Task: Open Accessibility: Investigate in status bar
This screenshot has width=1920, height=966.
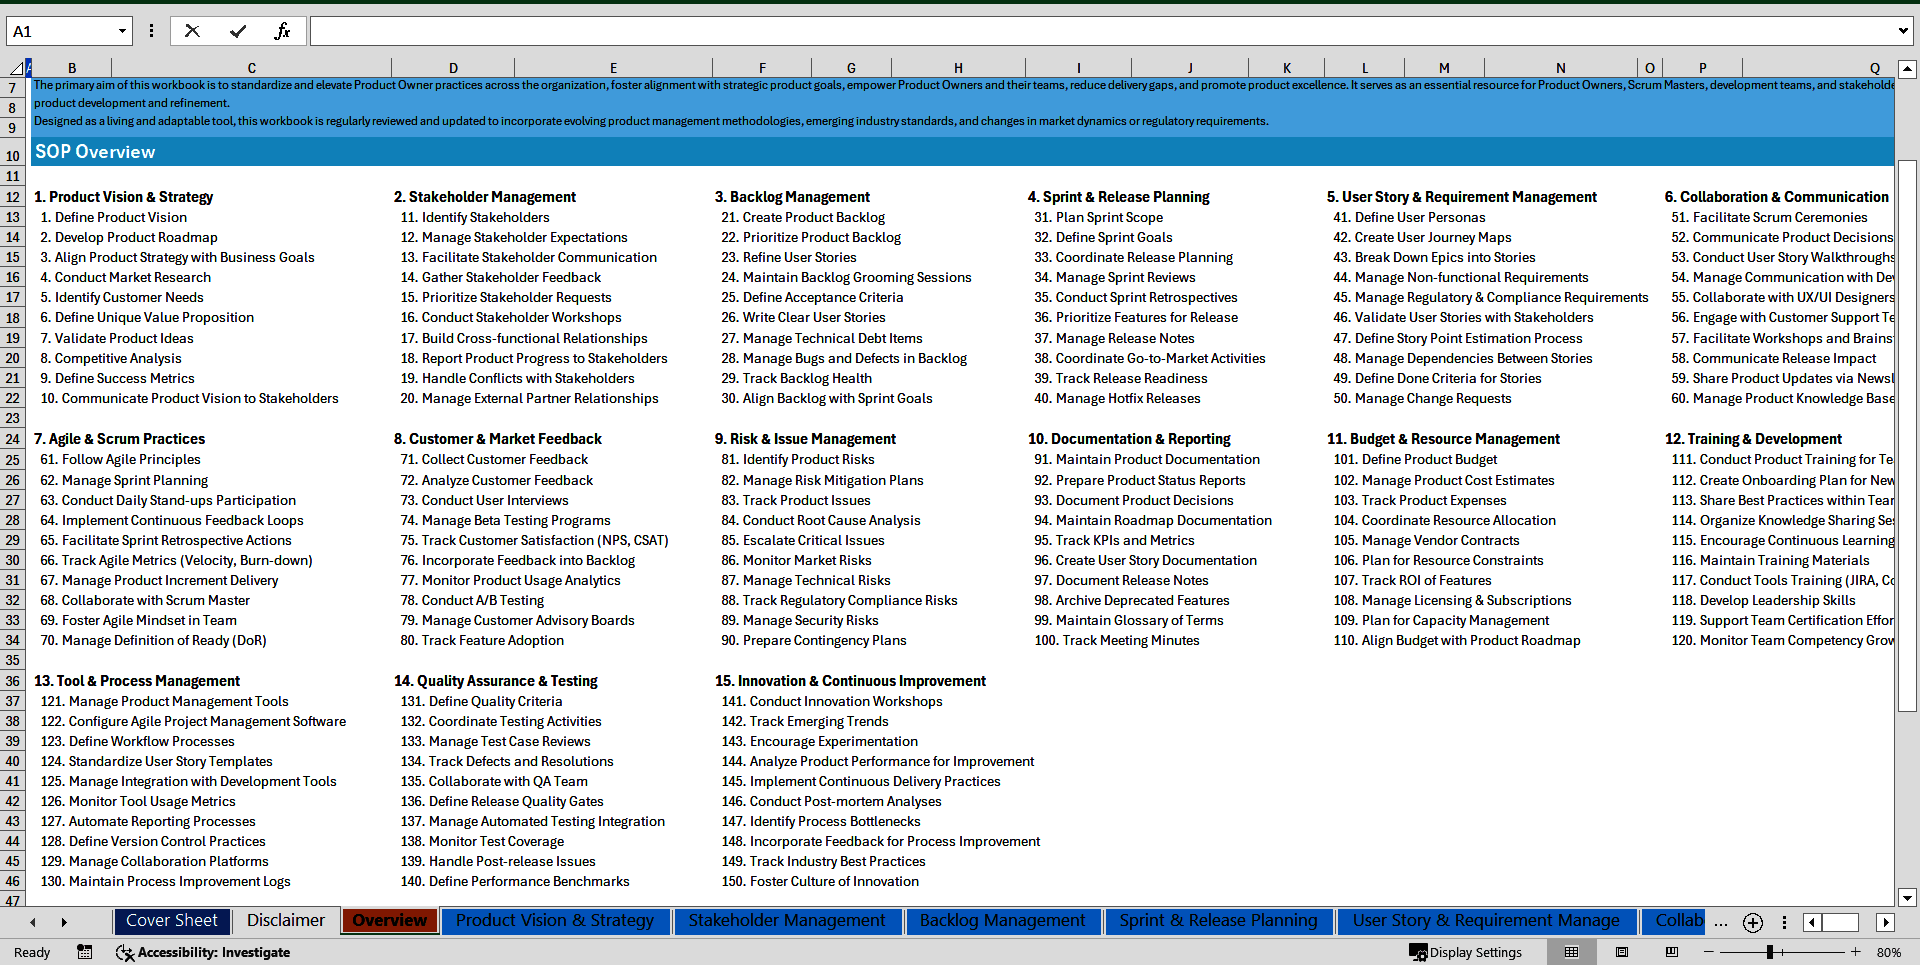Action: pyautogui.click(x=203, y=952)
